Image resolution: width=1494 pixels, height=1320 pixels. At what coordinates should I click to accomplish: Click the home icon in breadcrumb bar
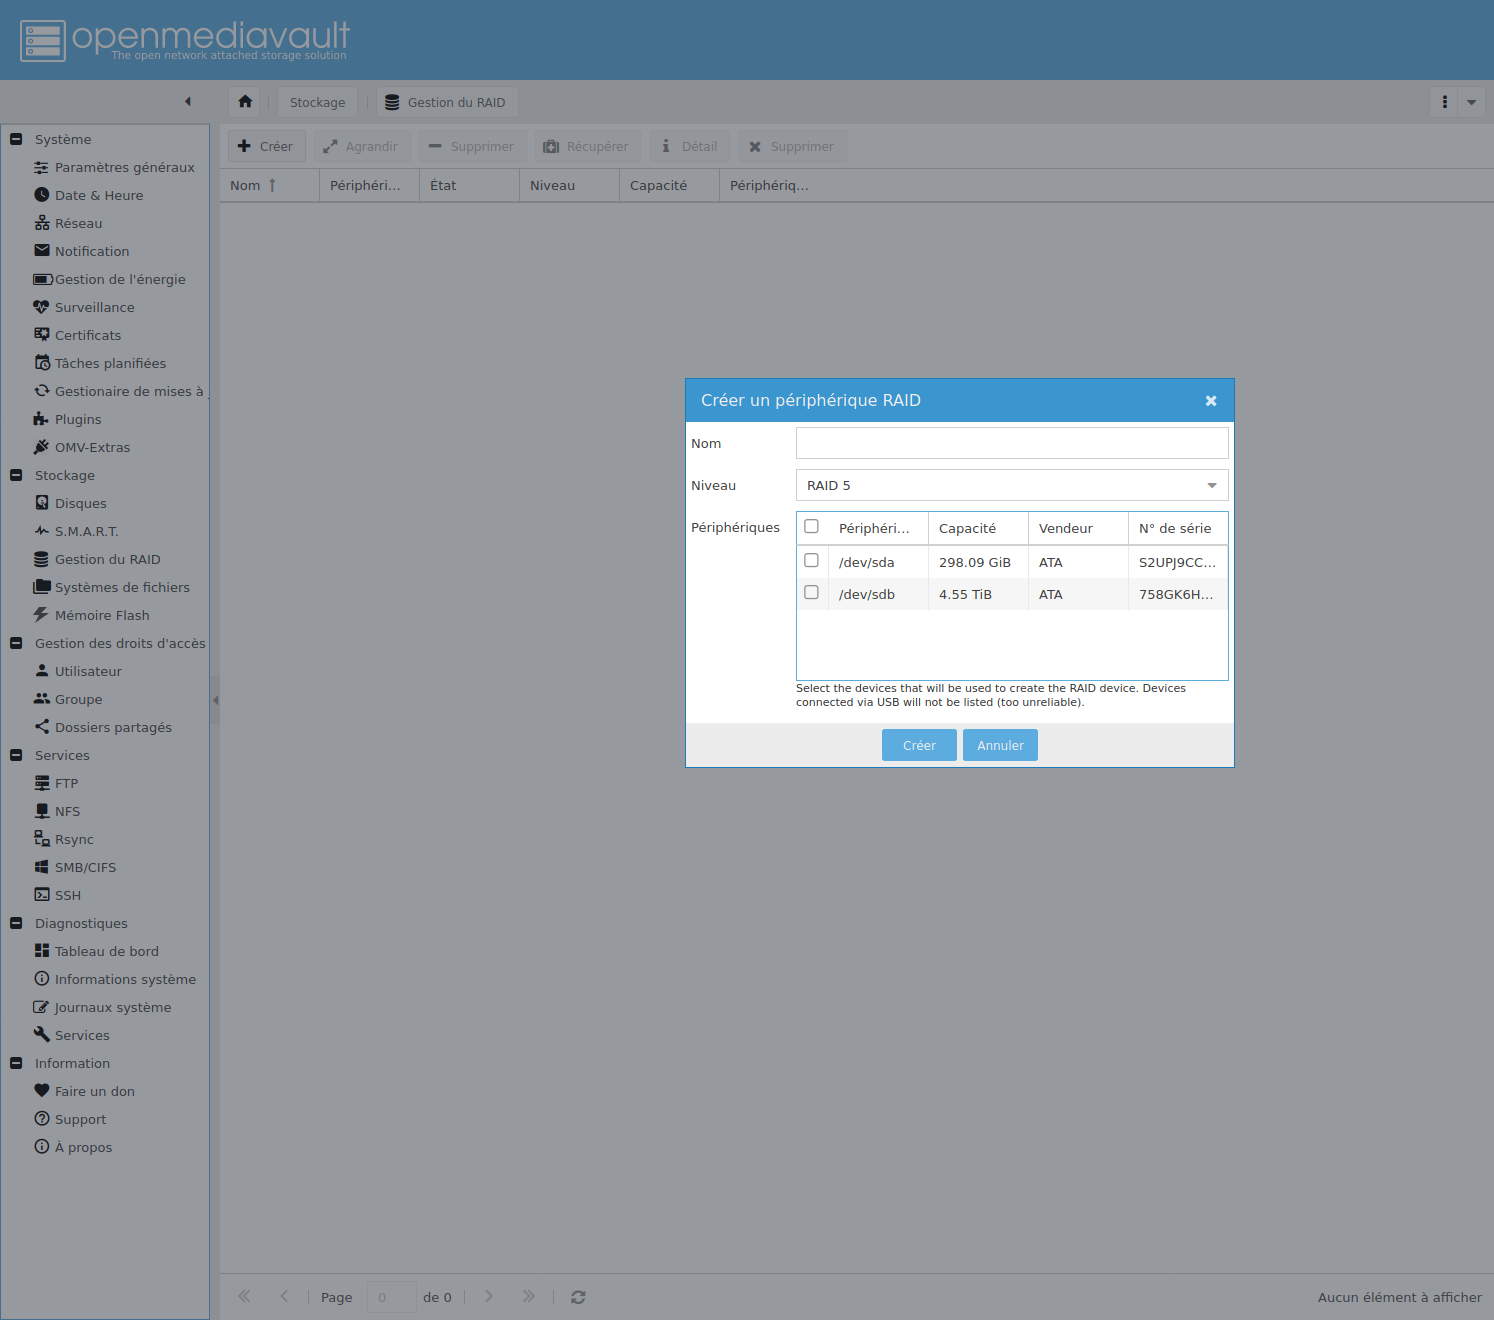click(x=245, y=102)
